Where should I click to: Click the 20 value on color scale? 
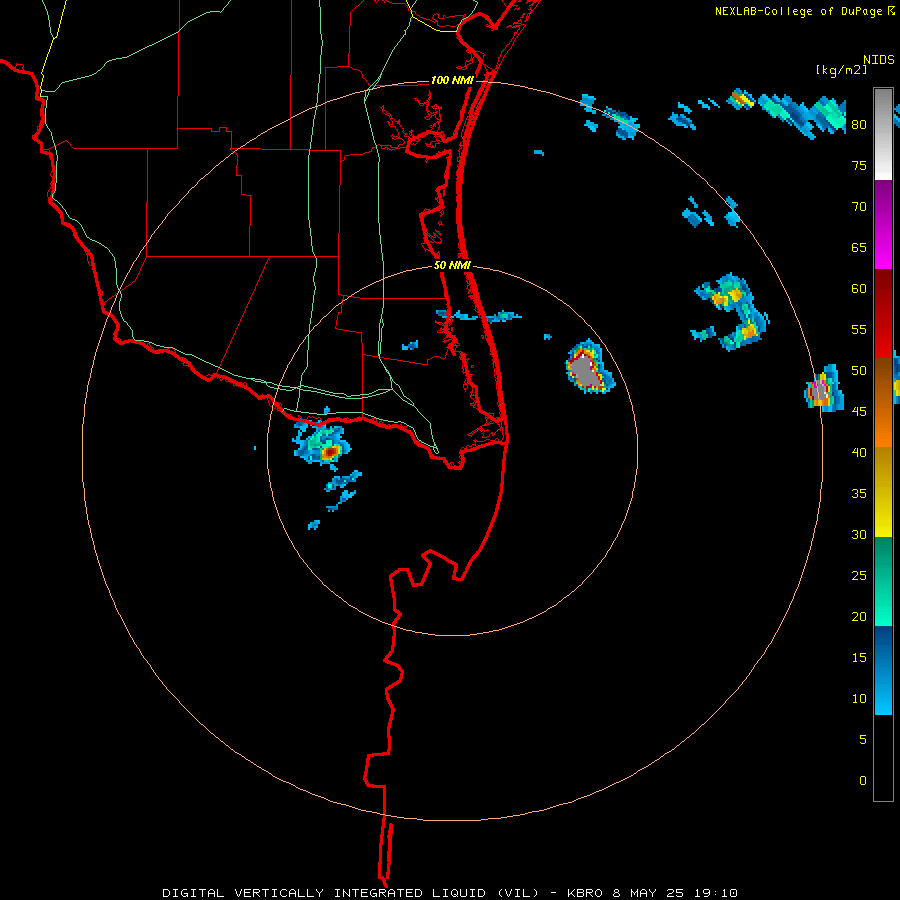coord(859,617)
